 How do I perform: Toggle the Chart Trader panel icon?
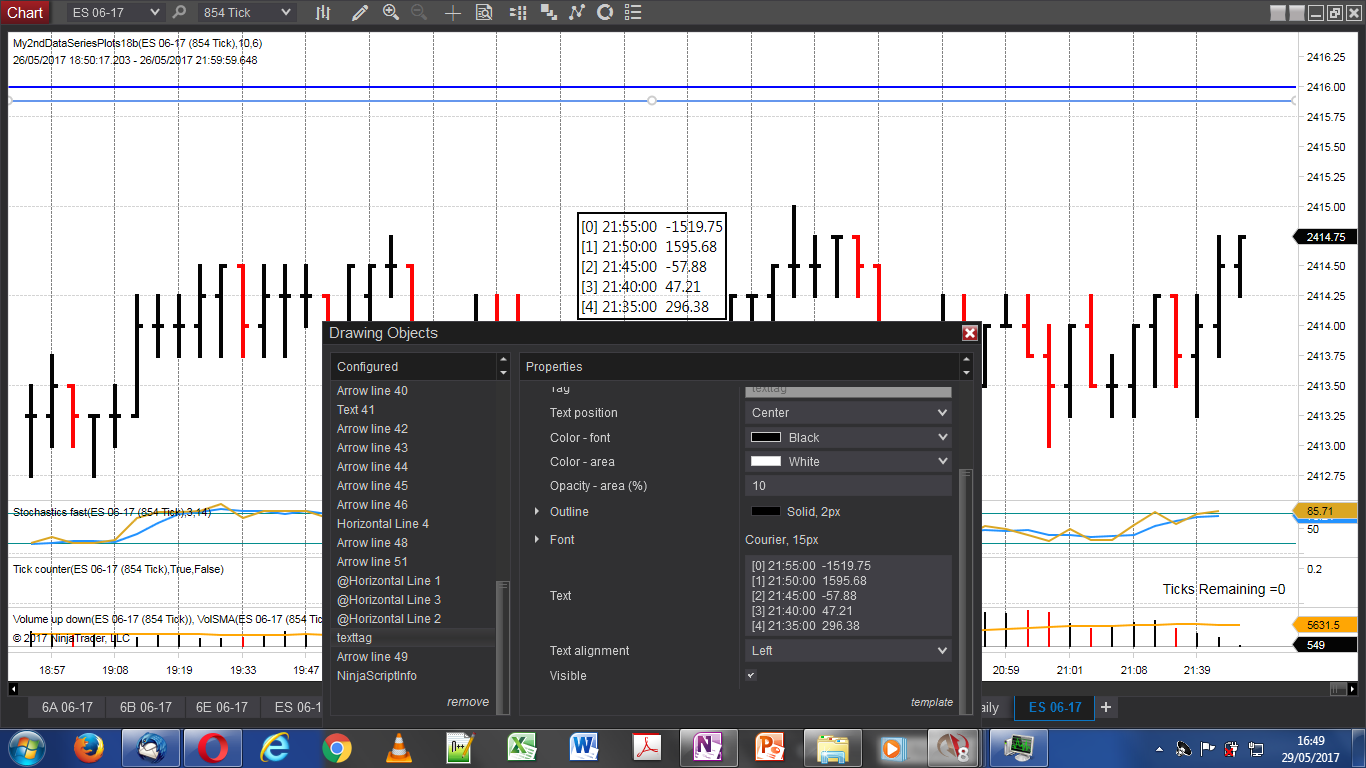click(517, 13)
